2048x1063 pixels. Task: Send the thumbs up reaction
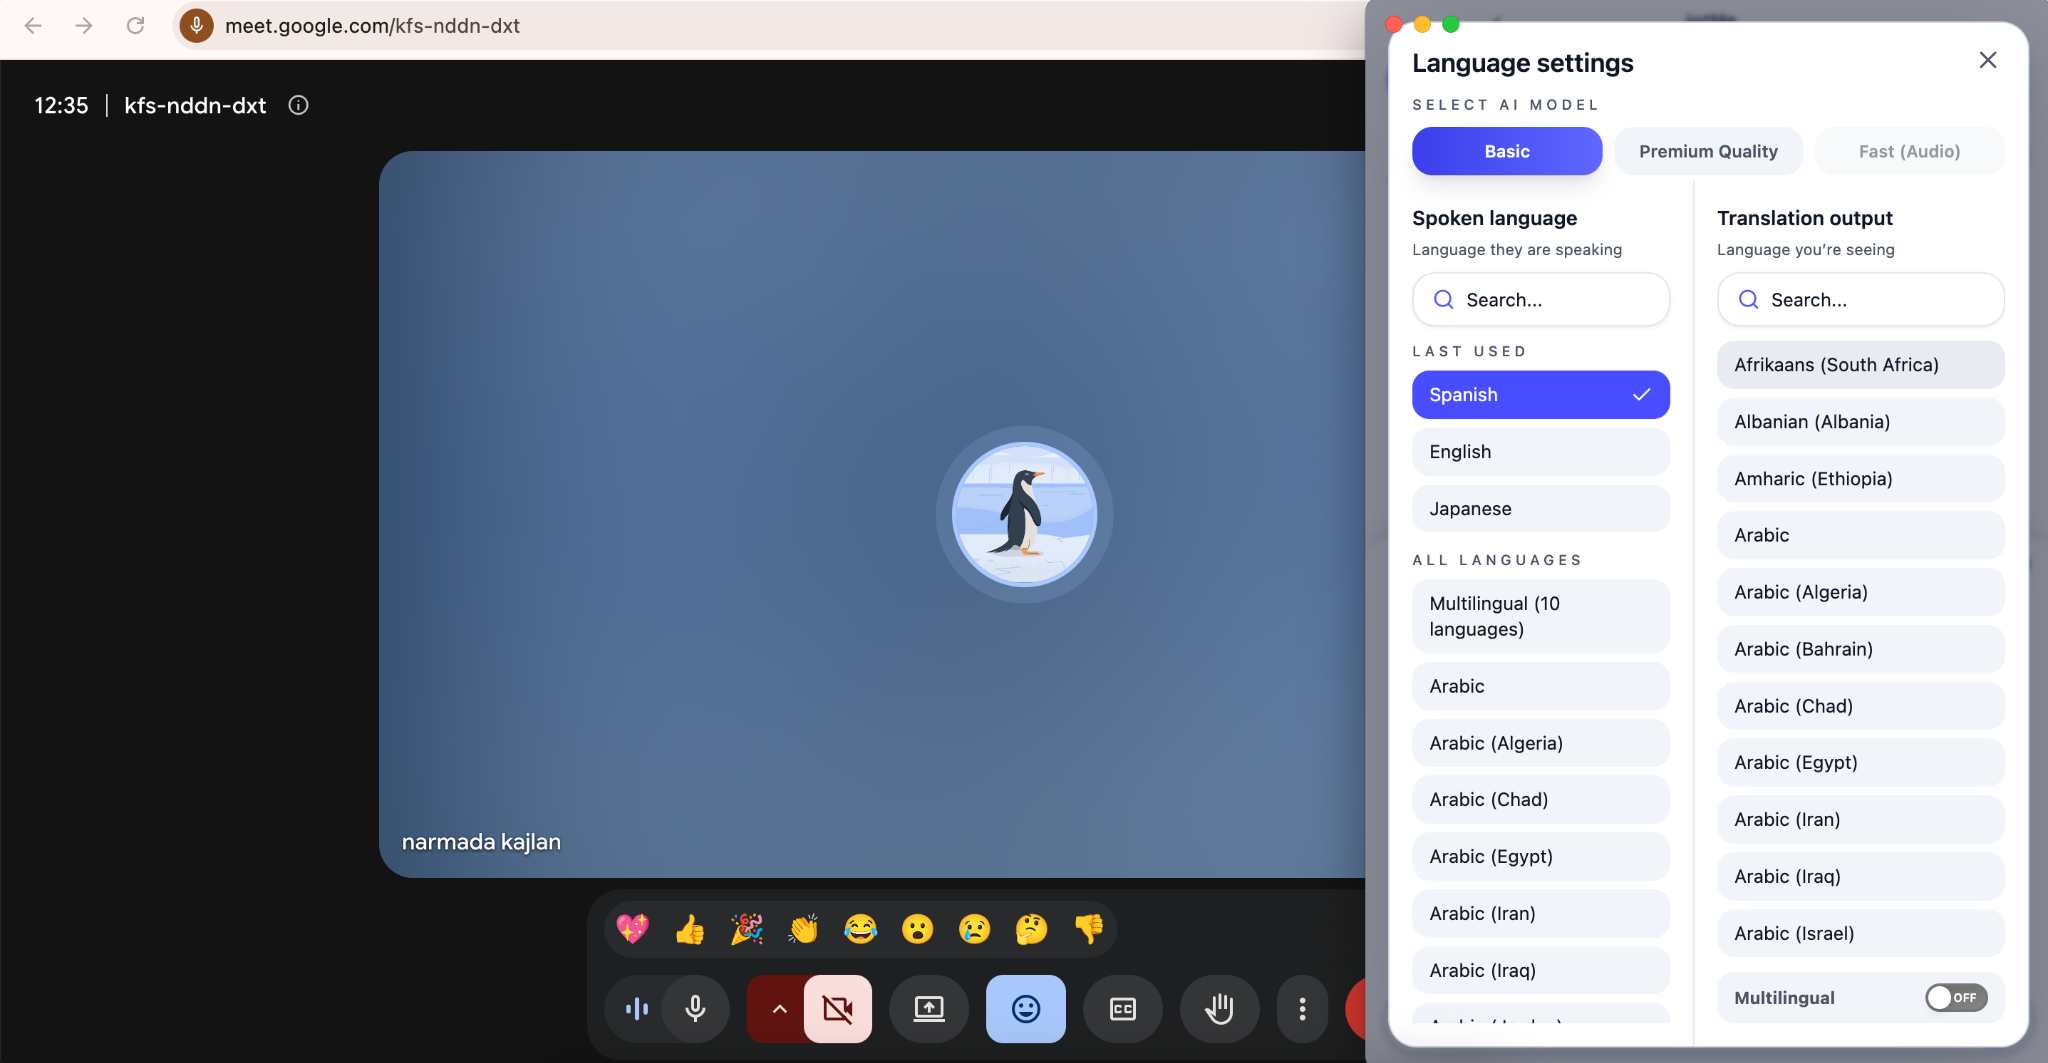(690, 929)
